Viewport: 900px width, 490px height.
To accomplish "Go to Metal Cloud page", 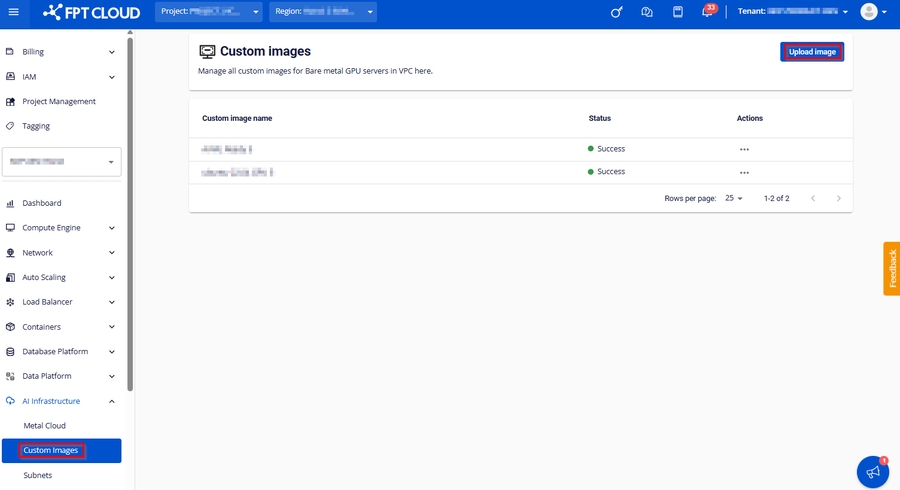I will tap(45, 426).
